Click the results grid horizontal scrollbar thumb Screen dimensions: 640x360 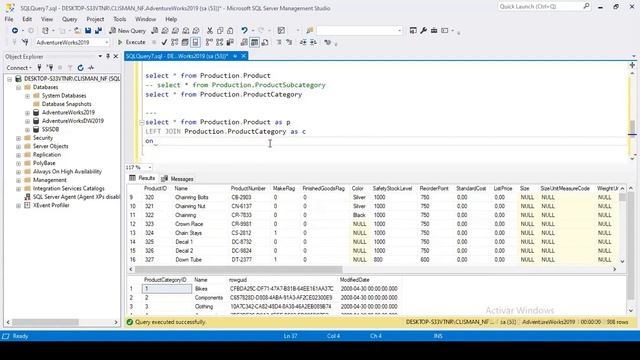[238, 269]
